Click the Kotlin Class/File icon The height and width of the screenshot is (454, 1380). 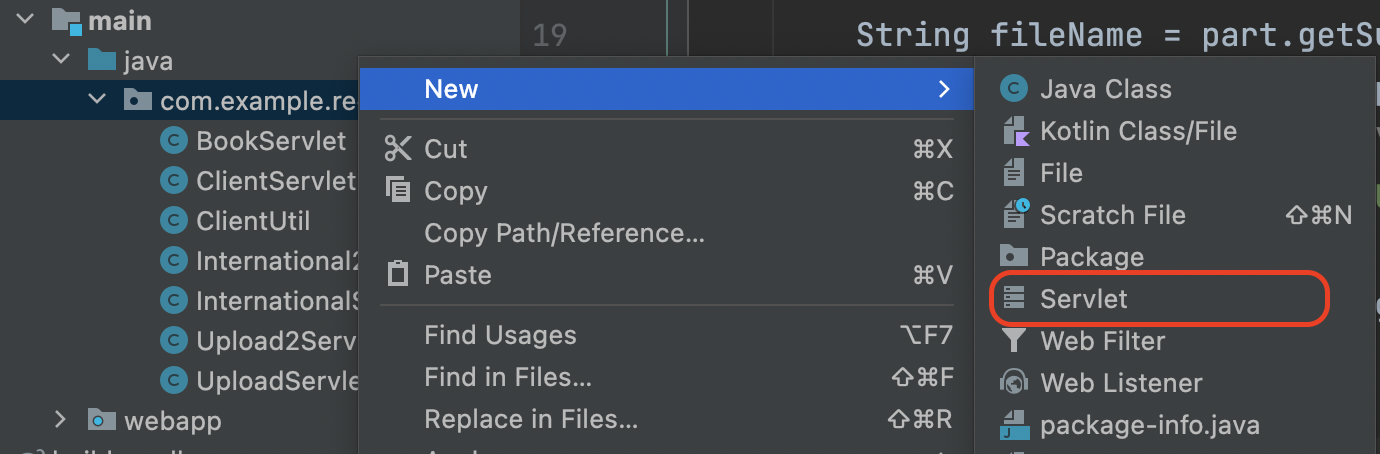tap(1014, 131)
